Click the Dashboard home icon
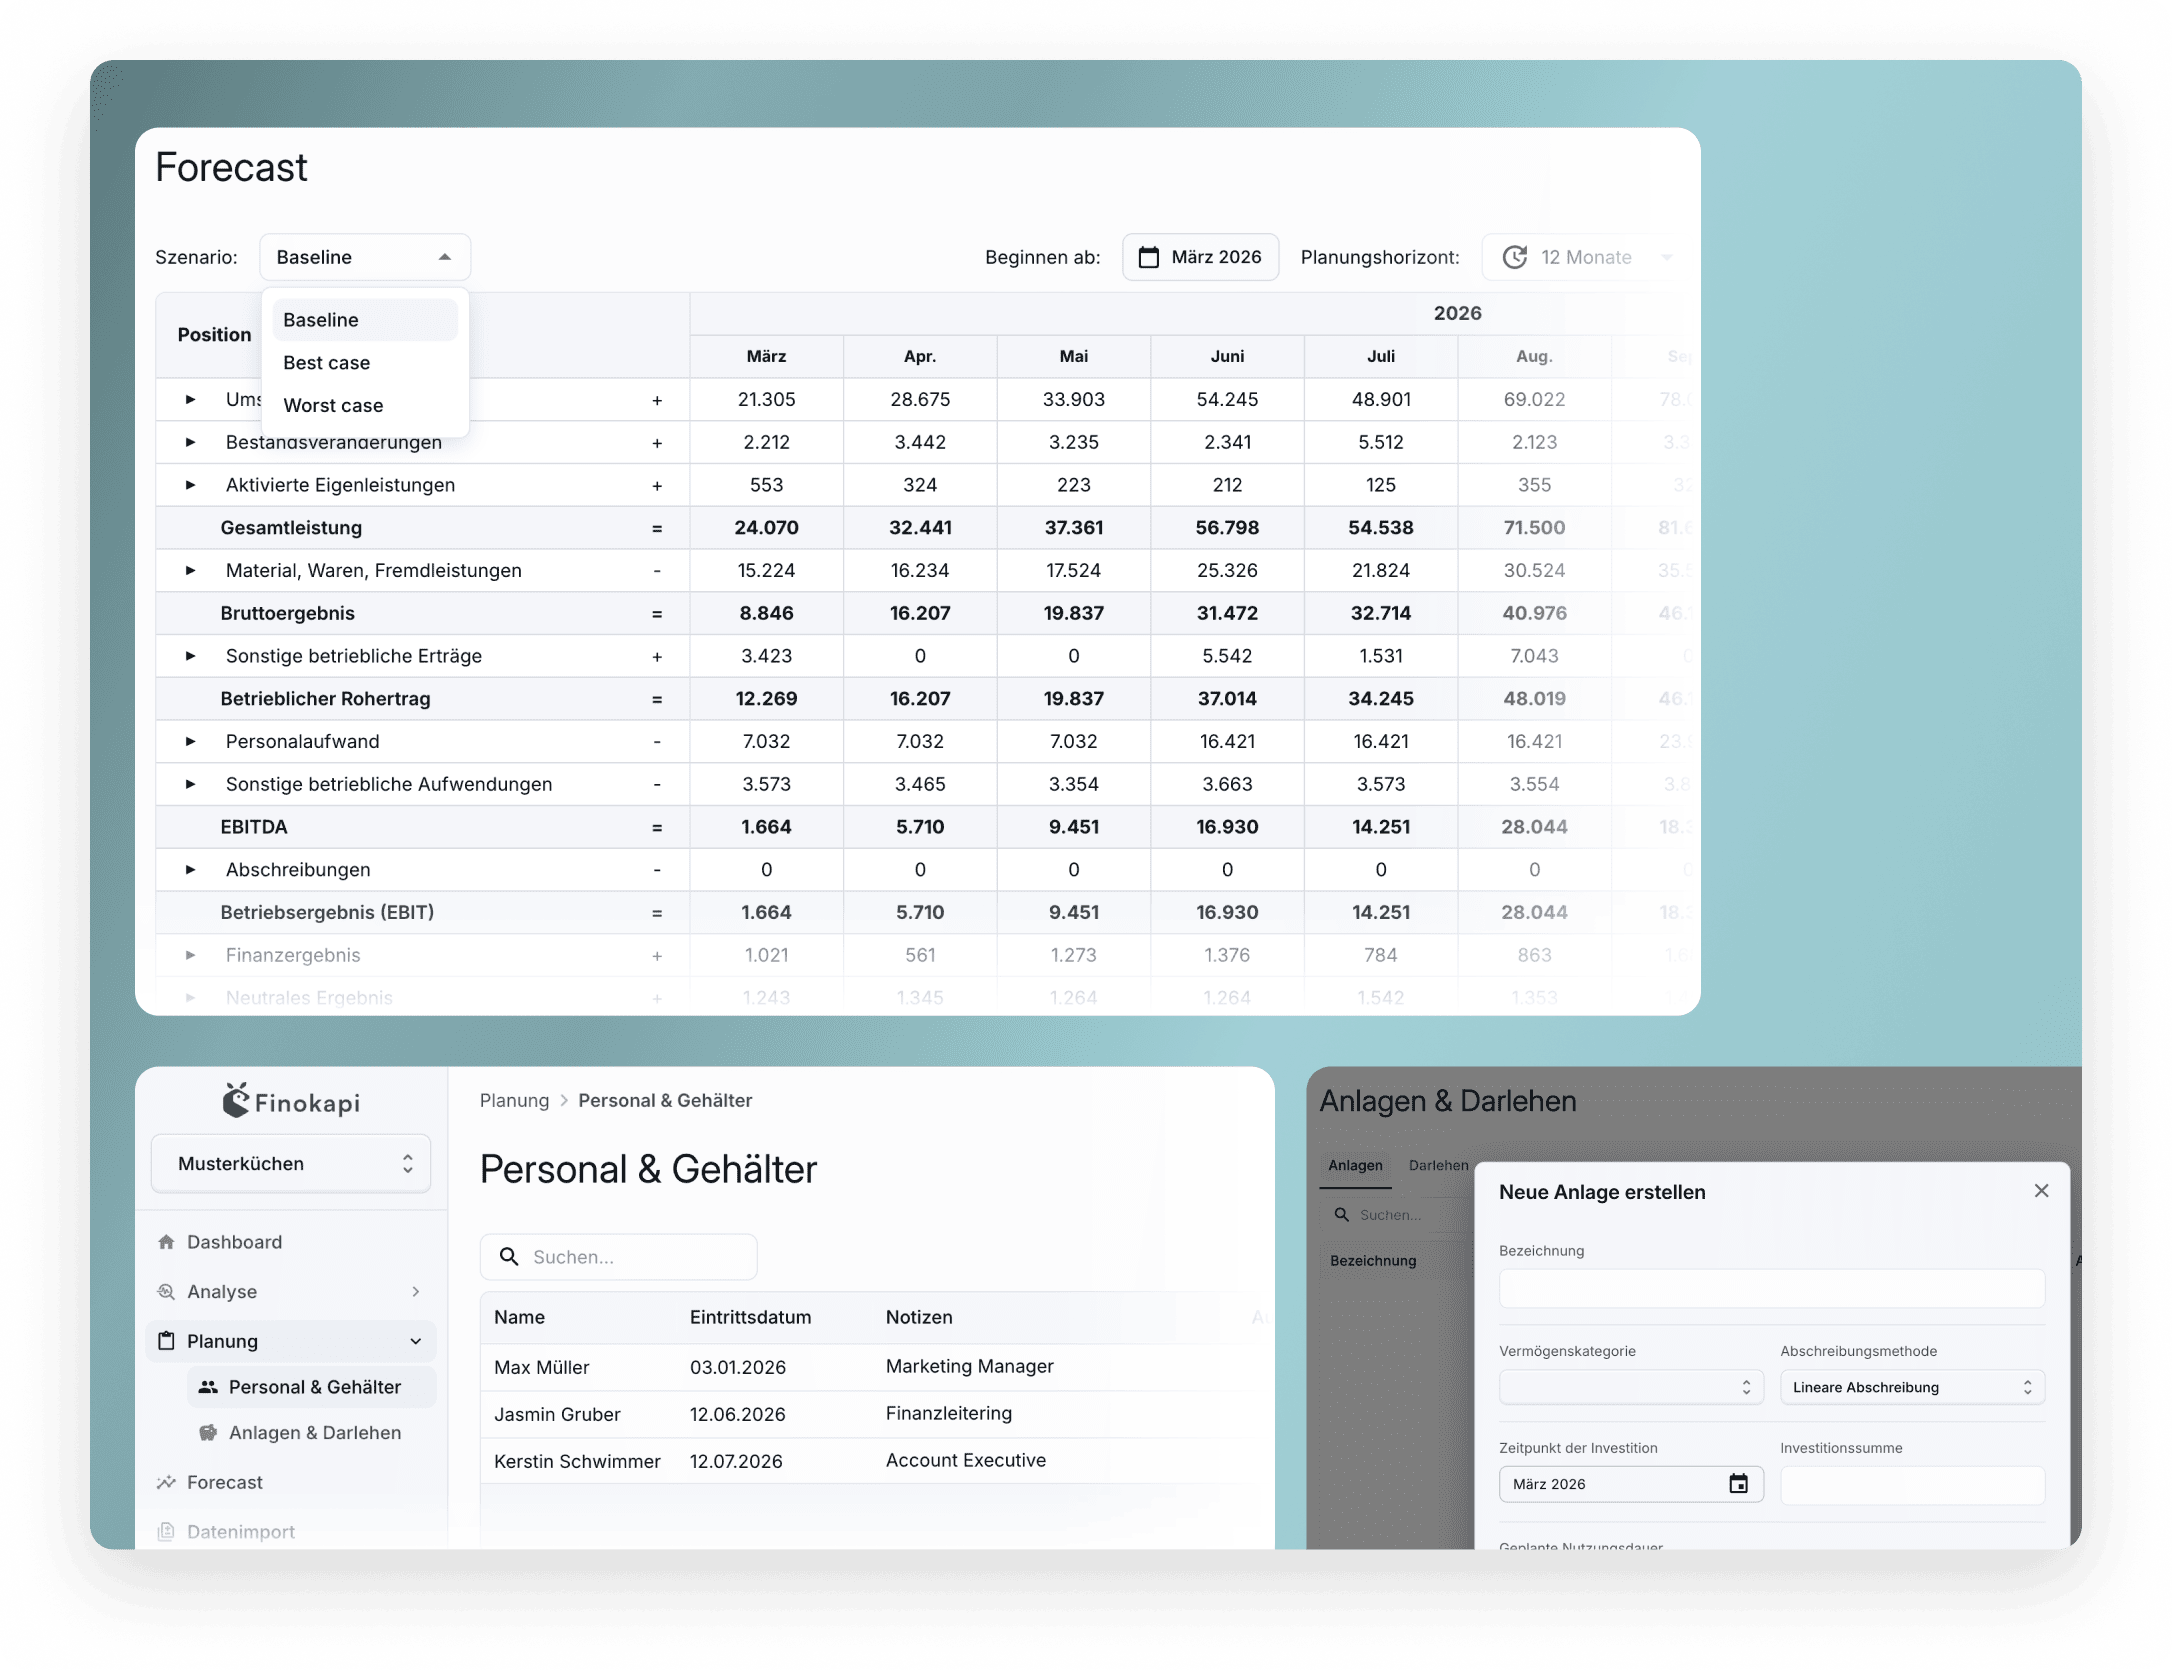The image size is (2172, 1670). (x=166, y=1242)
